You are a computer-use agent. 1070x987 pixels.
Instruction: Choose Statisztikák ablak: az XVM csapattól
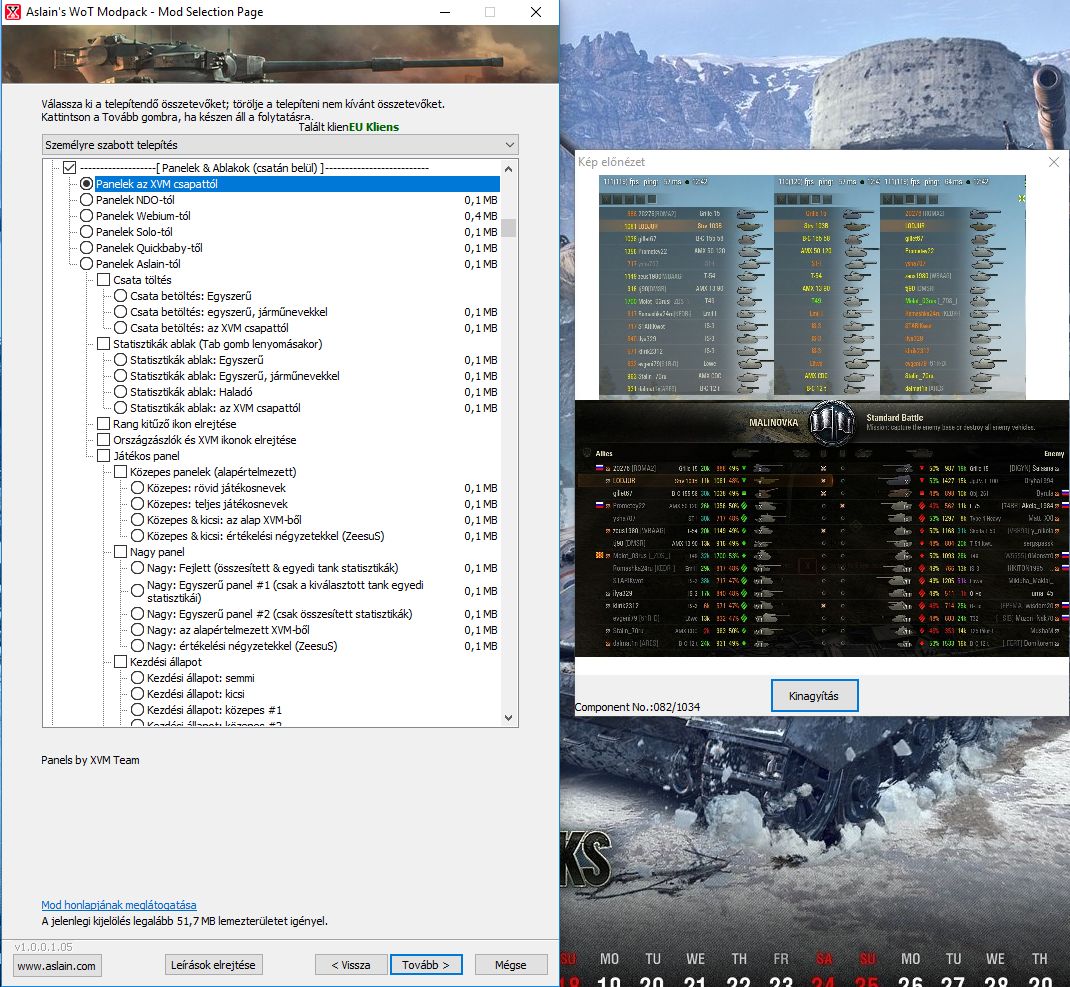tap(121, 408)
